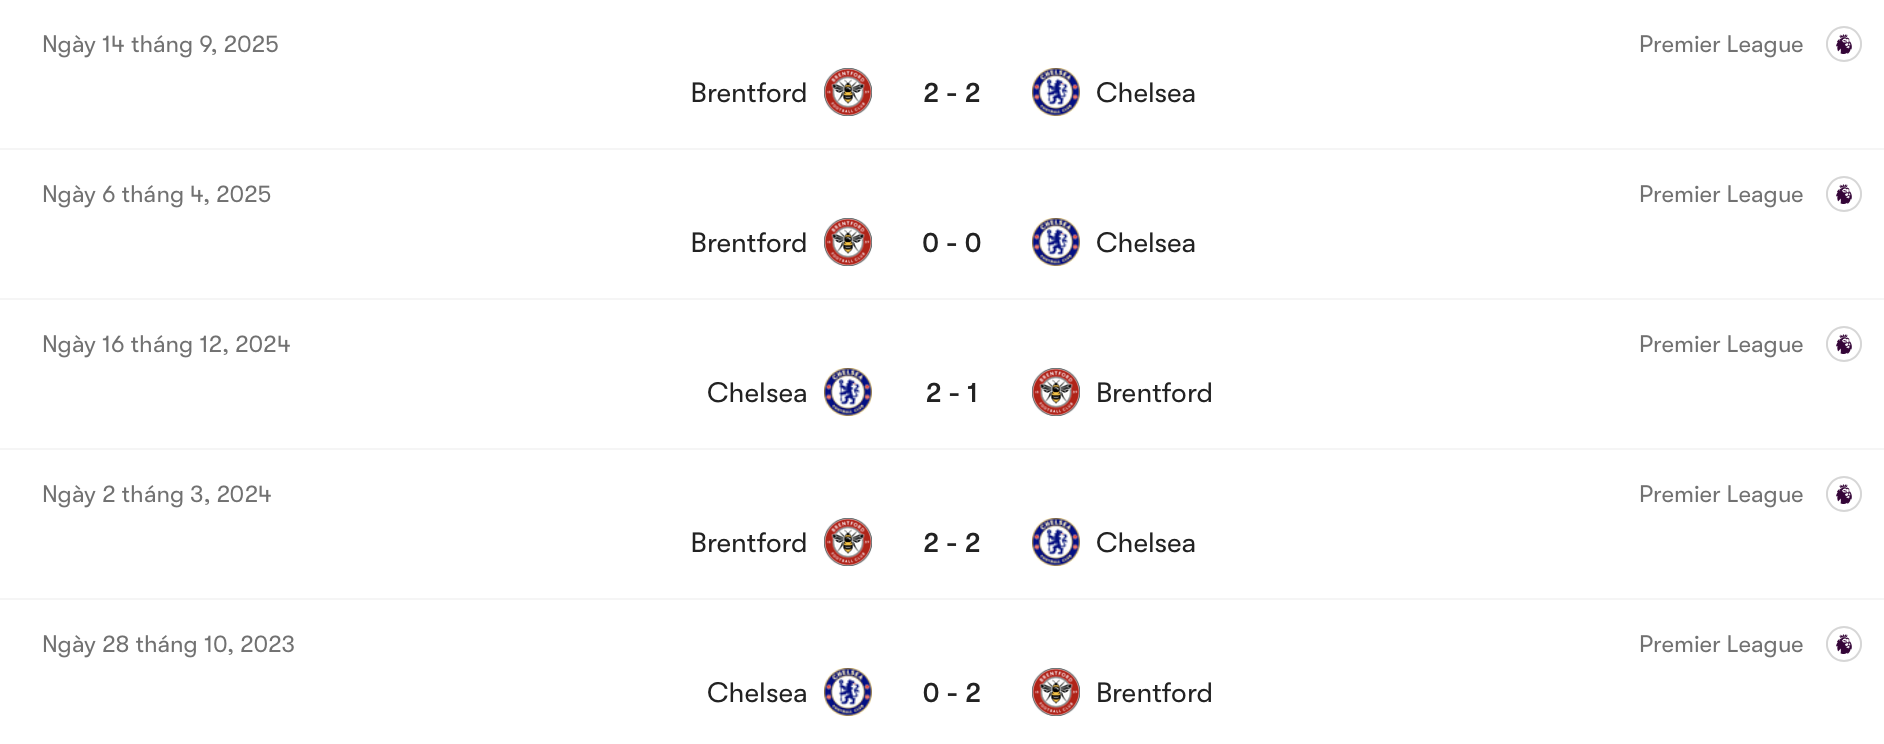Click the Brentford crest in the 2-2 September match
The height and width of the screenshot is (744, 1884).
(846, 91)
